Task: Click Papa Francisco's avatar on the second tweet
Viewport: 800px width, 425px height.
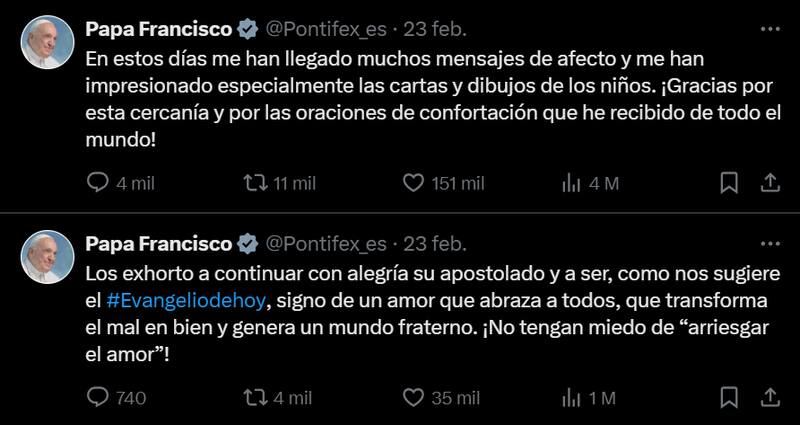Action: (47, 257)
